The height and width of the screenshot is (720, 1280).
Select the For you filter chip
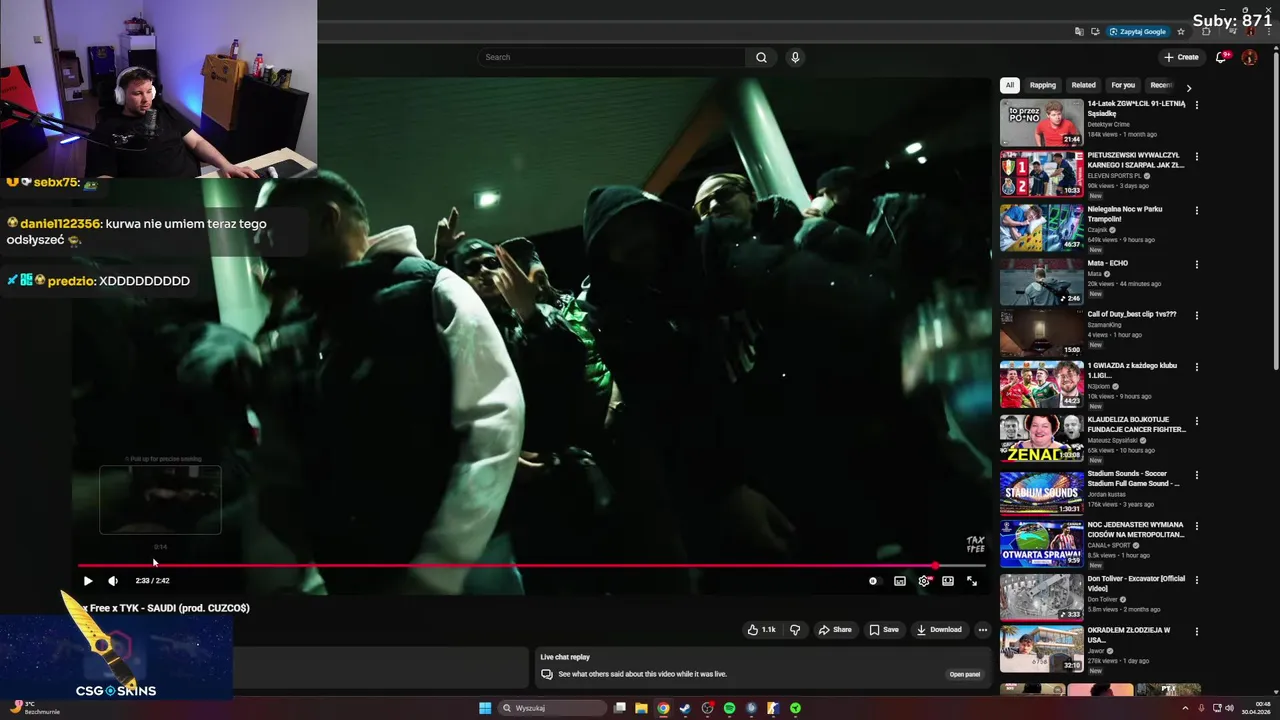coord(1123,85)
